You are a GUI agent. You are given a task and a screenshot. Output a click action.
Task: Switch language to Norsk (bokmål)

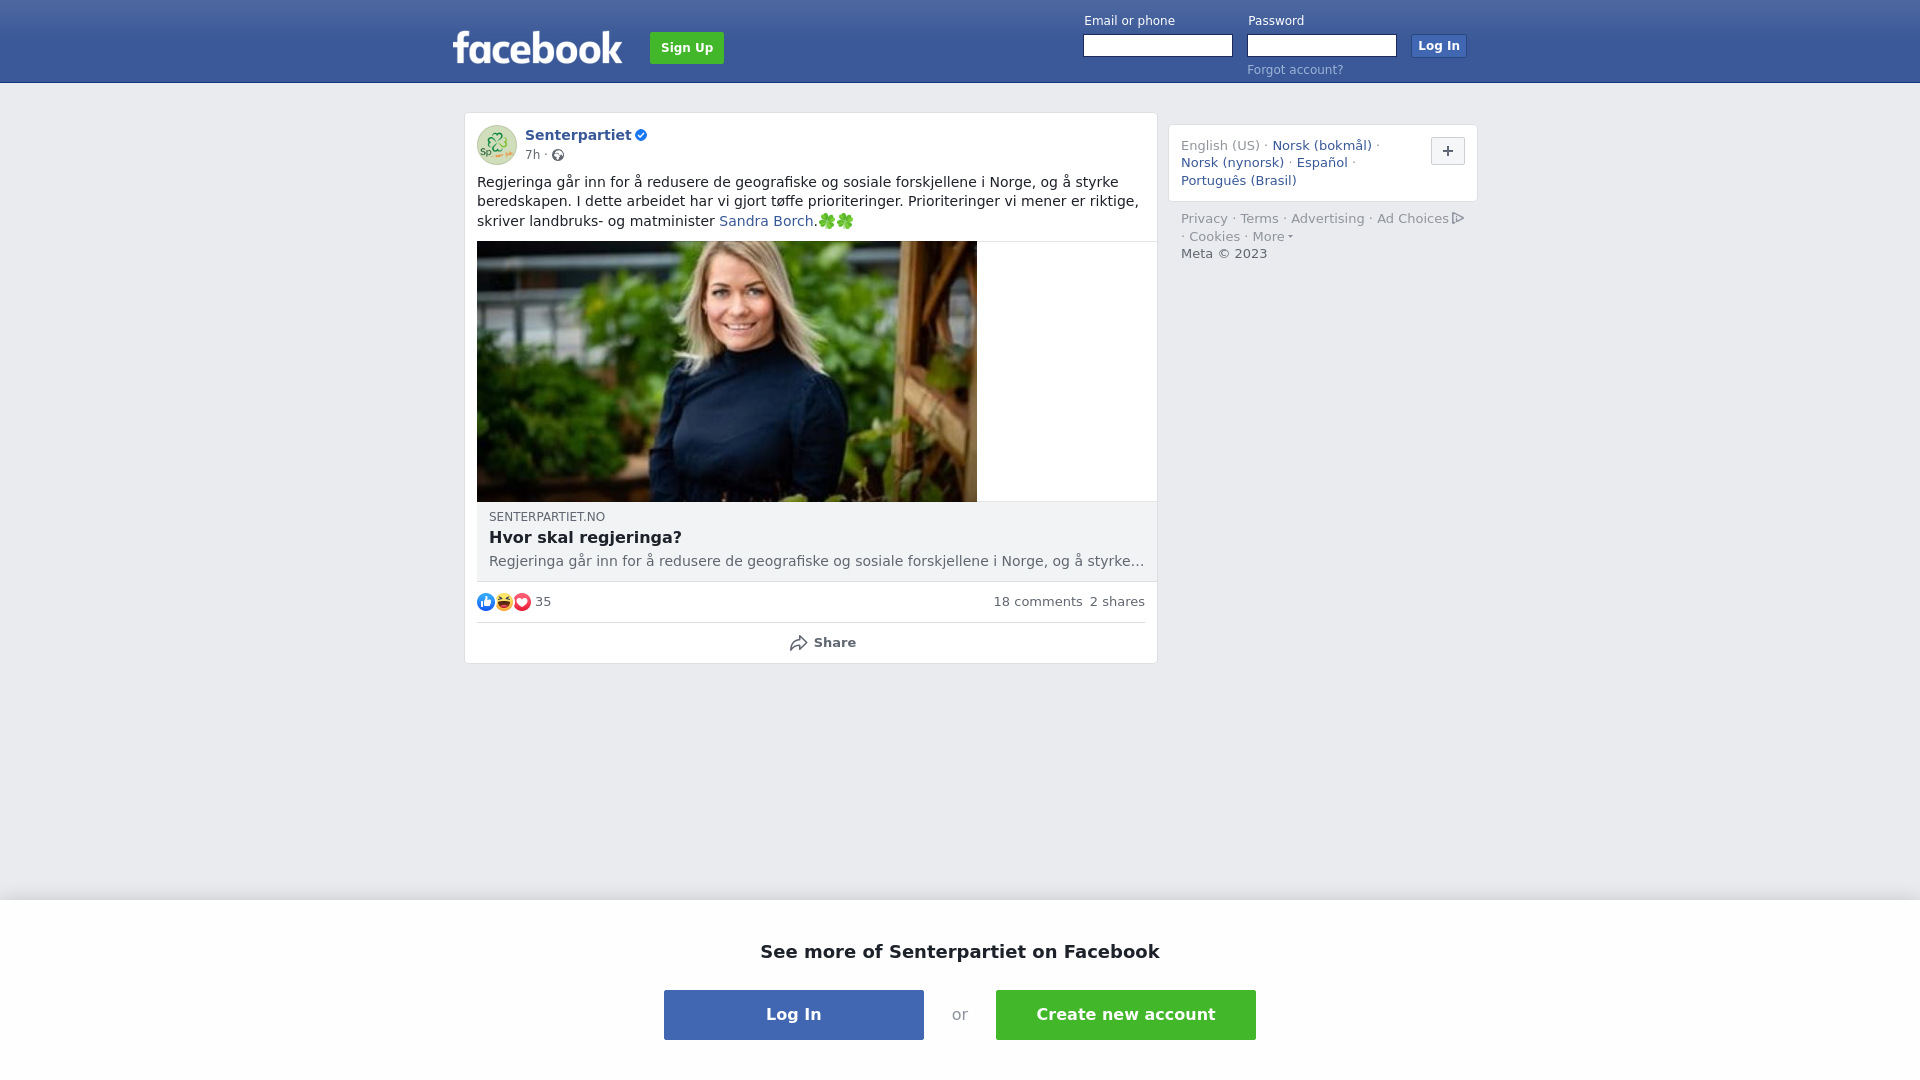(x=1322, y=146)
